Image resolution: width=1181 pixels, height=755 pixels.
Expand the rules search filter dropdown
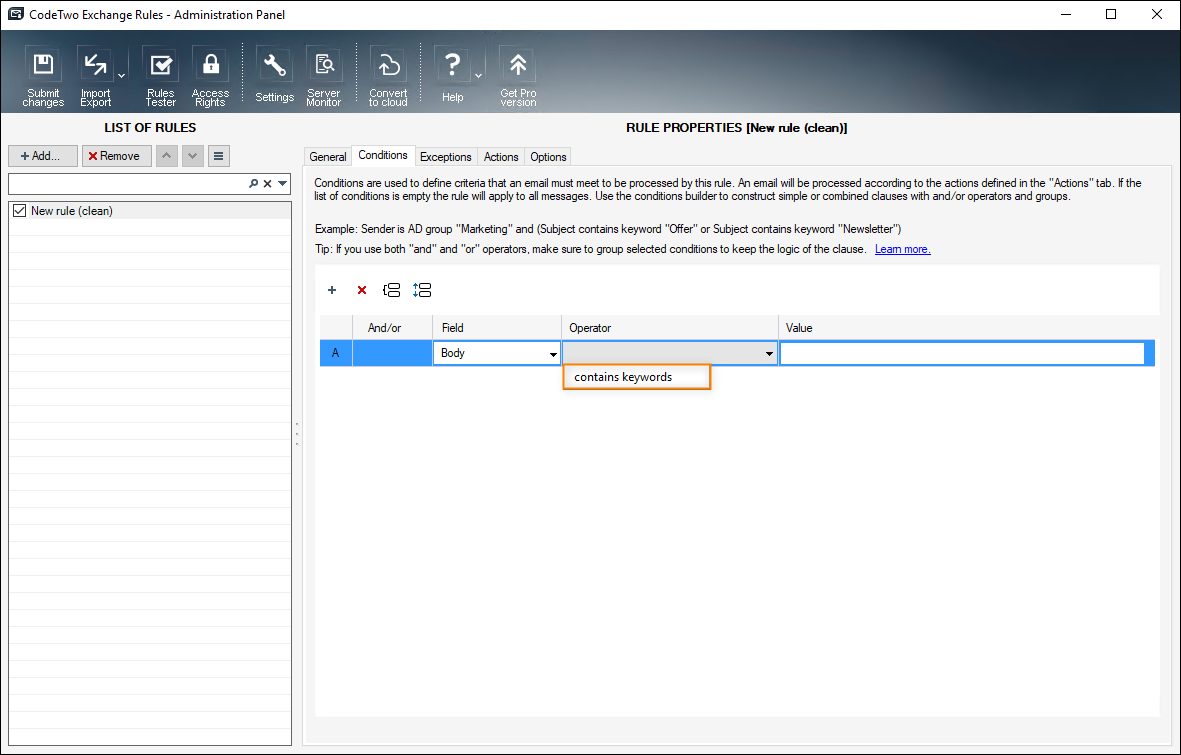click(x=282, y=183)
